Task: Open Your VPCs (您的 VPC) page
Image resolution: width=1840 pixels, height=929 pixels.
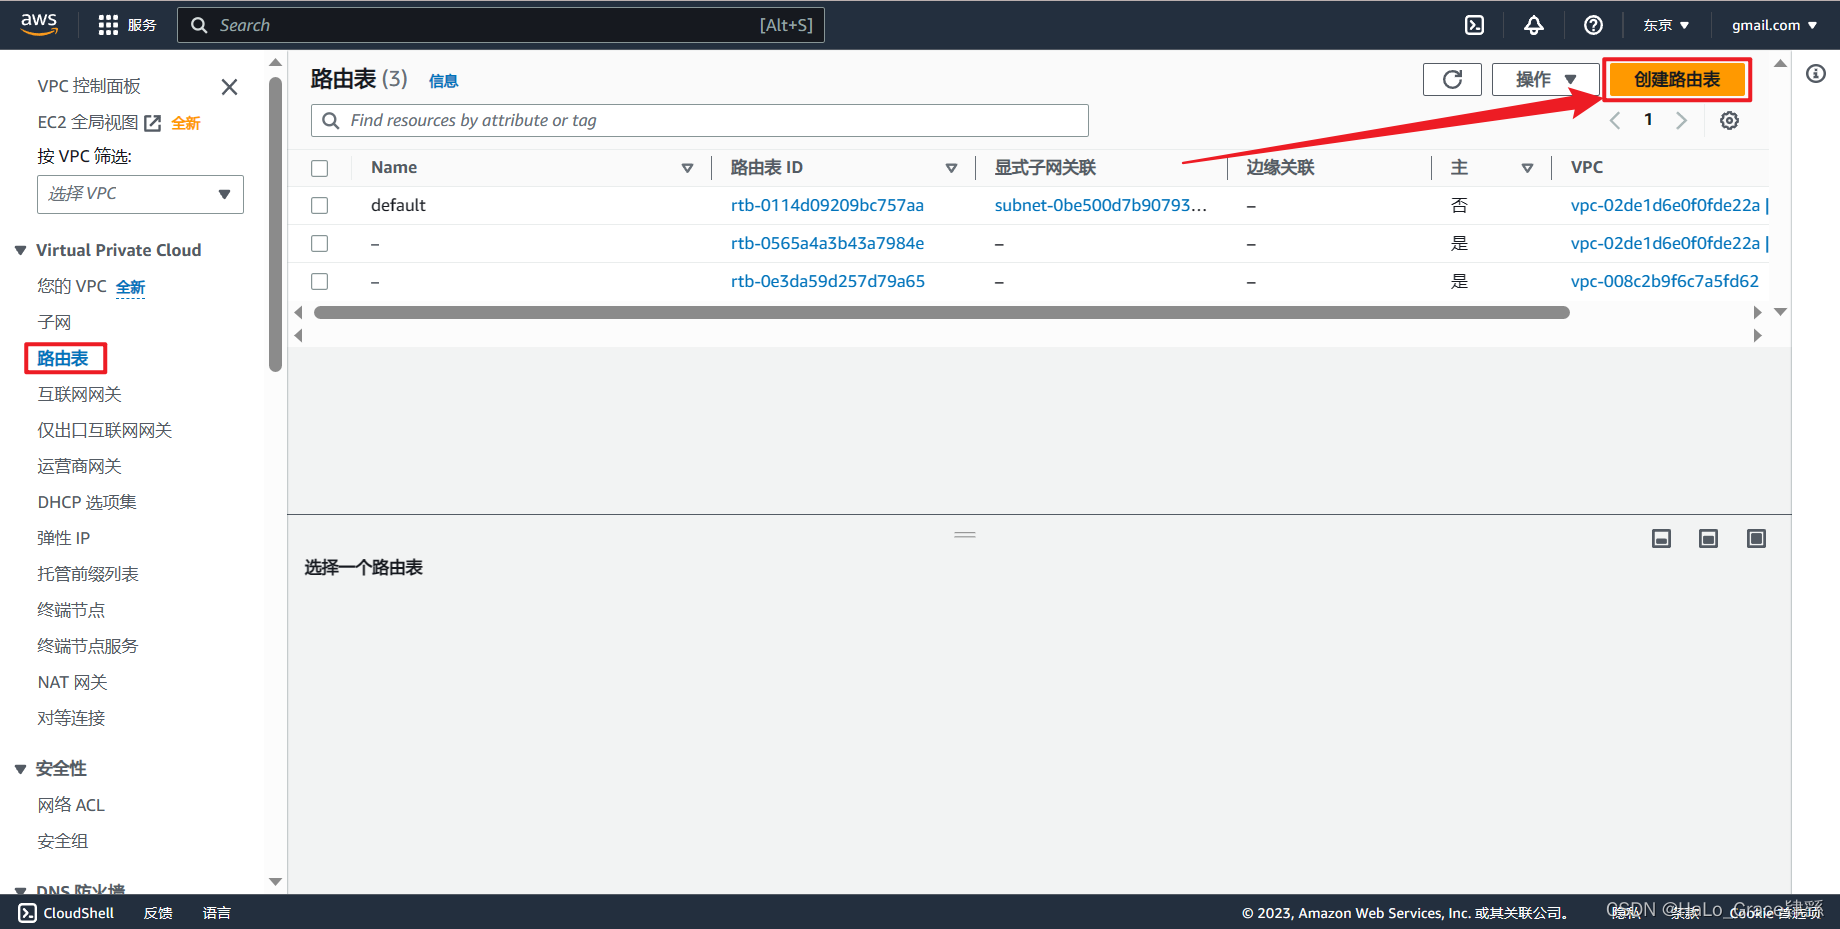Action: pyautogui.click(x=72, y=286)
